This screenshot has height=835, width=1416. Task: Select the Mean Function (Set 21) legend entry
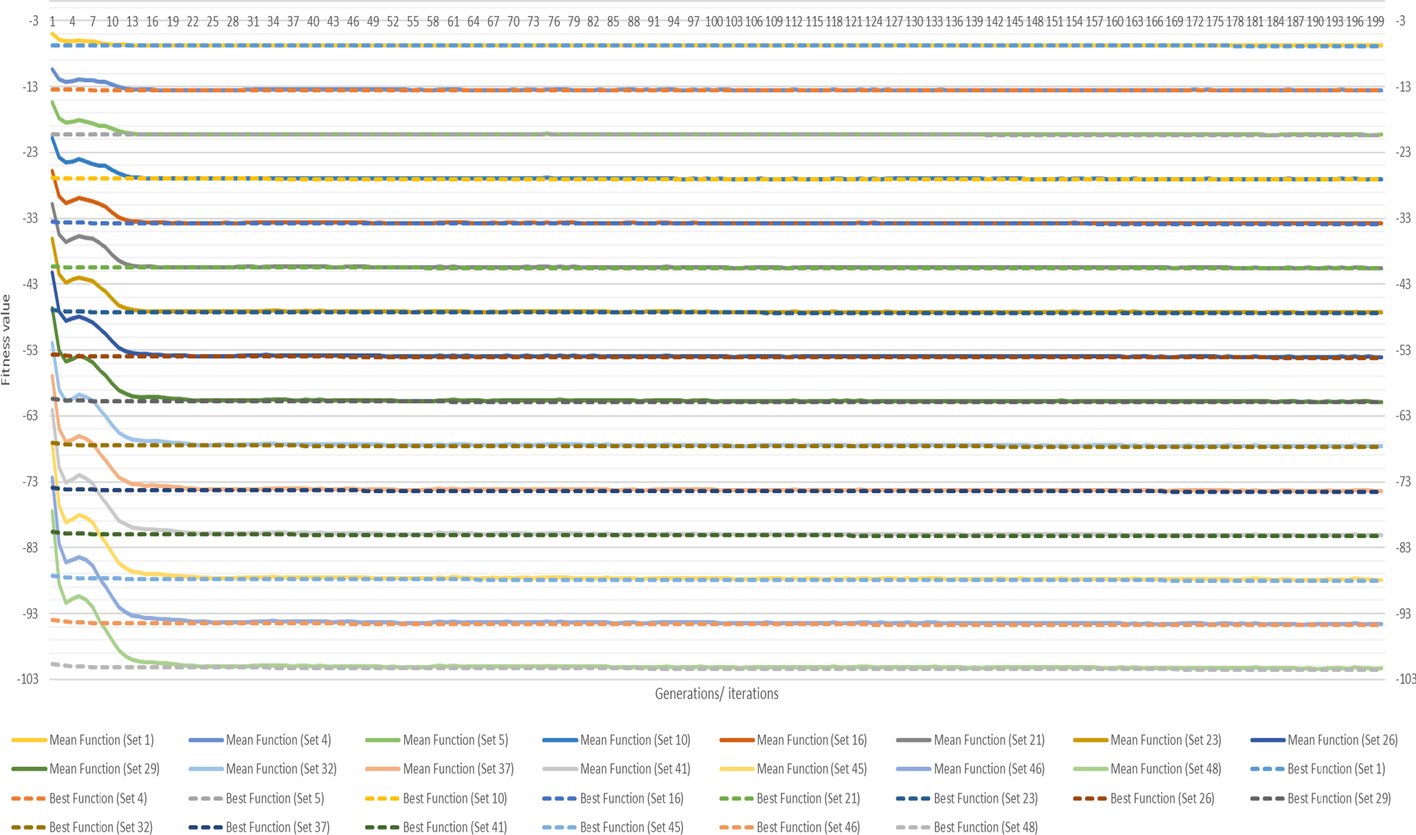[x=971, y=740]
